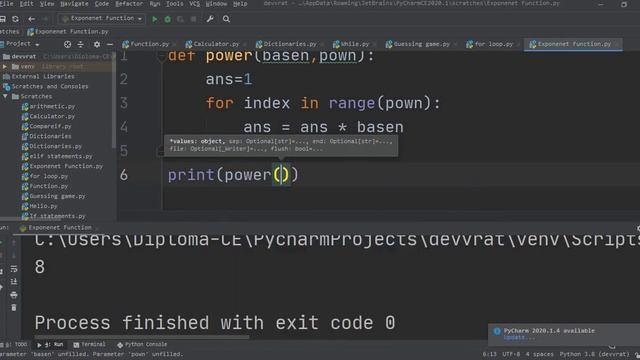Image resolution: width=640 pixels, height=360 pixels.
Task: Open the Python Console tool window
Action: click(x=142, y=344)
